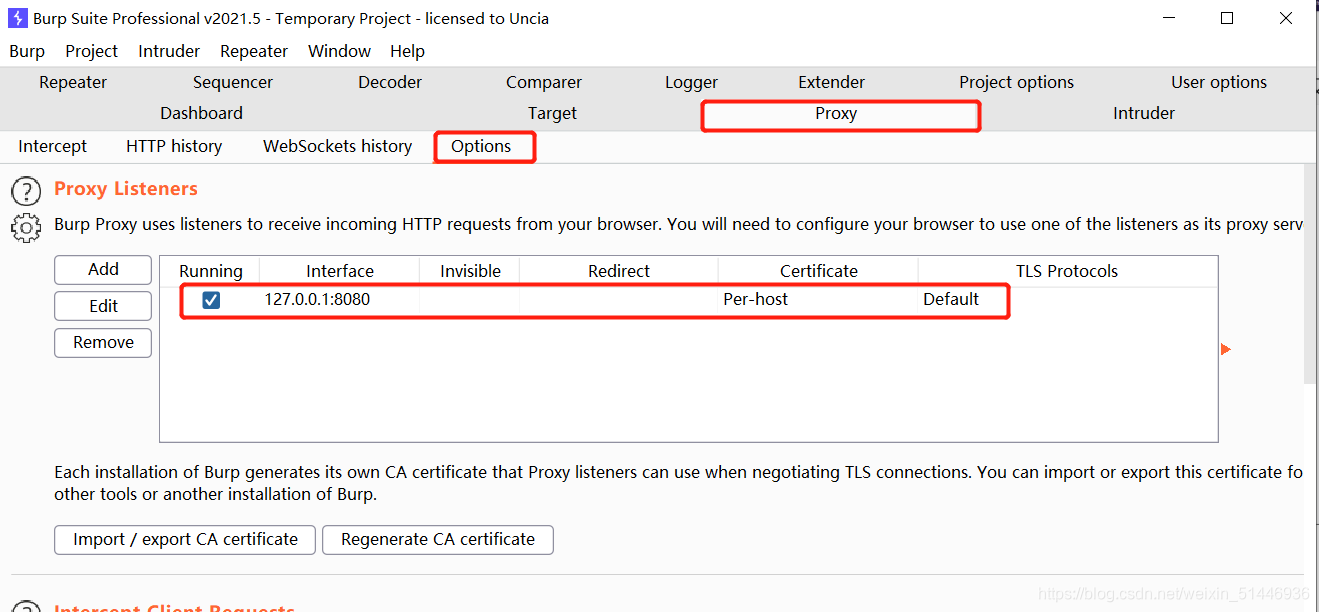
Task: Open the Intercept sub-tab
Action: [x=53, y=146]
